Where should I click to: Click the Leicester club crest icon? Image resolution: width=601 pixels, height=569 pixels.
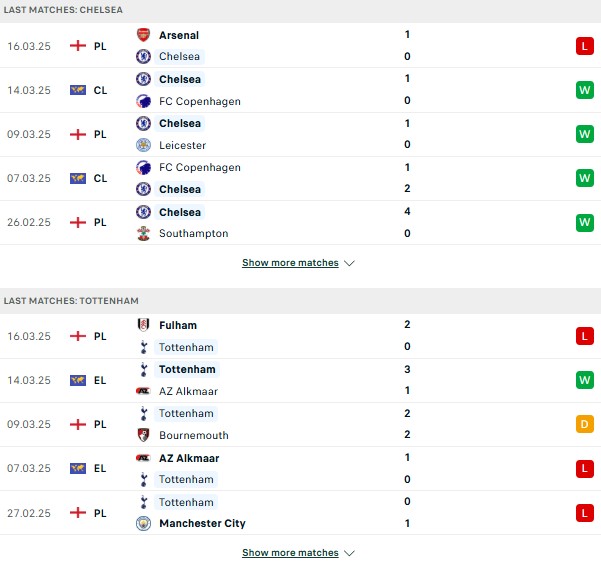point(143,145)
